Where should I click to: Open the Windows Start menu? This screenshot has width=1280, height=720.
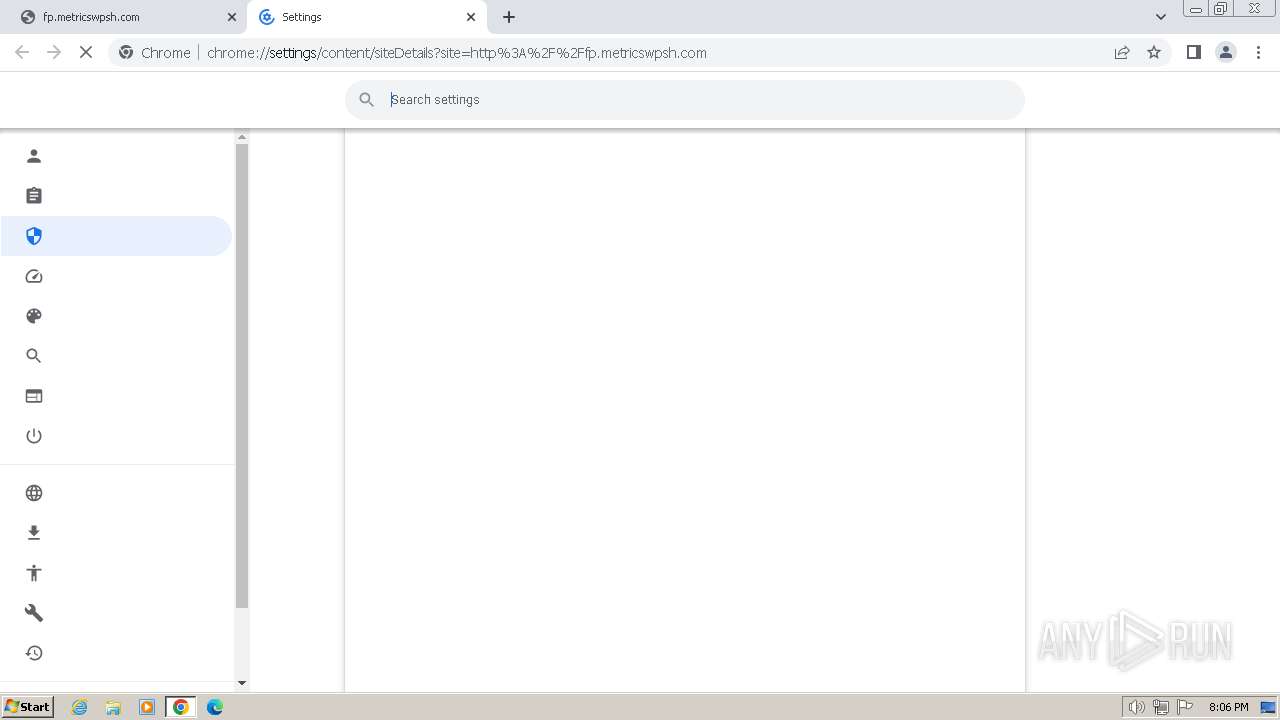(x=27, y=707)
